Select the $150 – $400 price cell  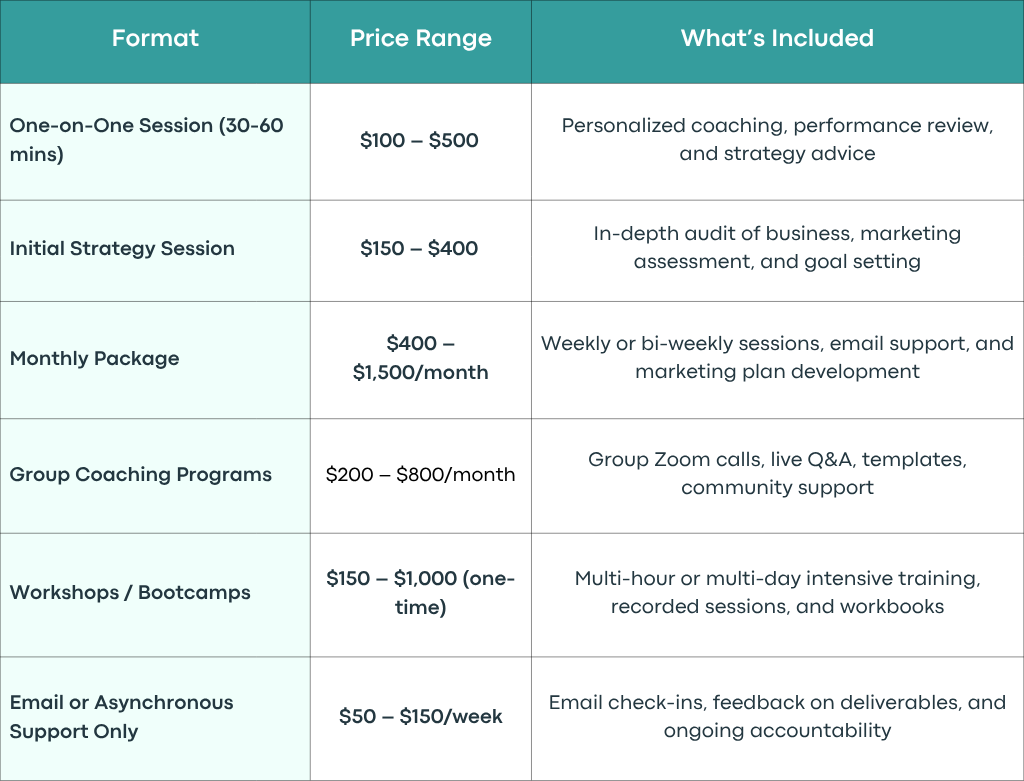(x=421, y=251)
